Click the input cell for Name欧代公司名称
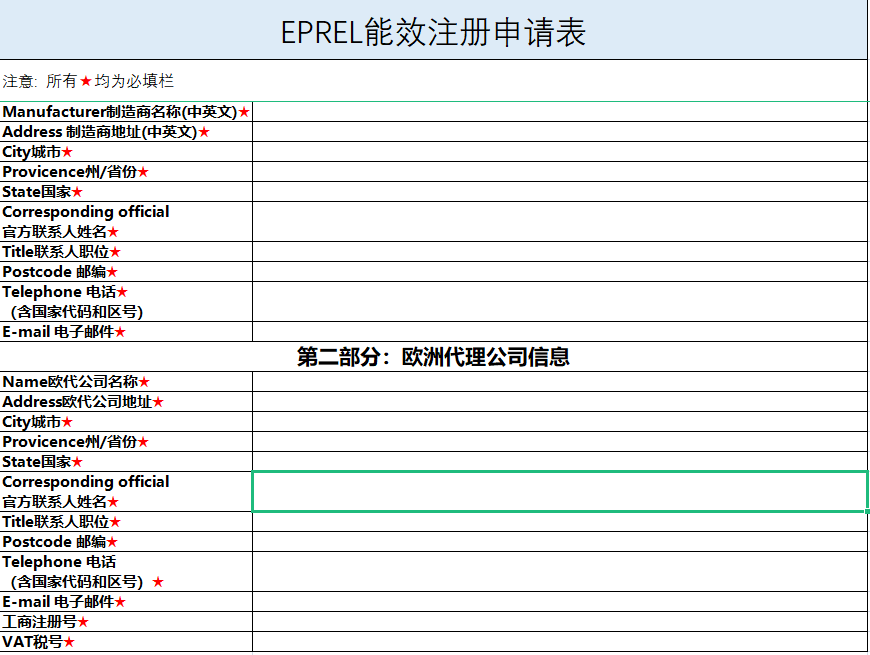This screenshot has height=655, width=870. coord(560,382)
